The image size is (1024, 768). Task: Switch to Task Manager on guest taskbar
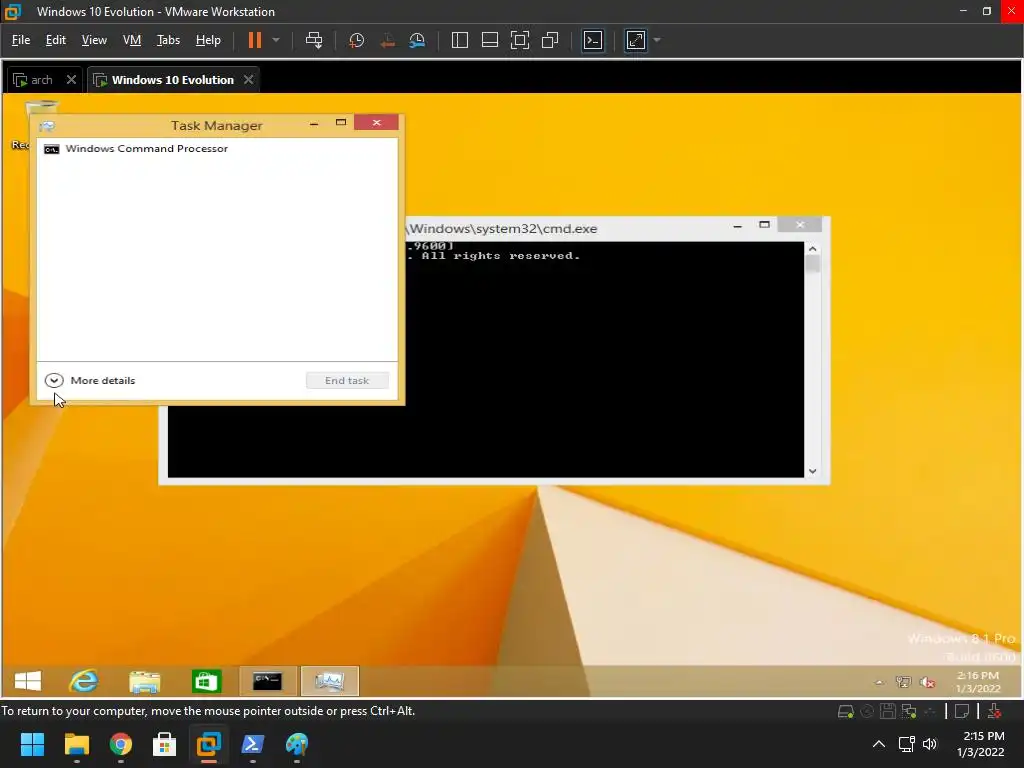(x=329, y=681)
